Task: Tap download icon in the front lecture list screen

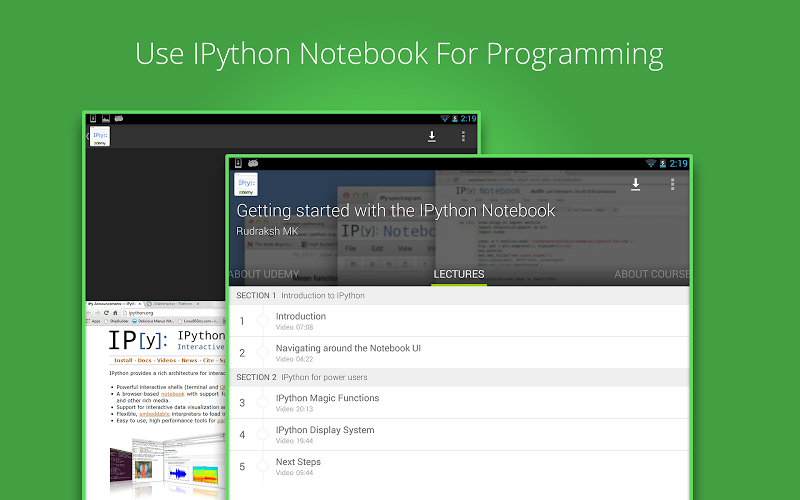Action: coord(635,184)
